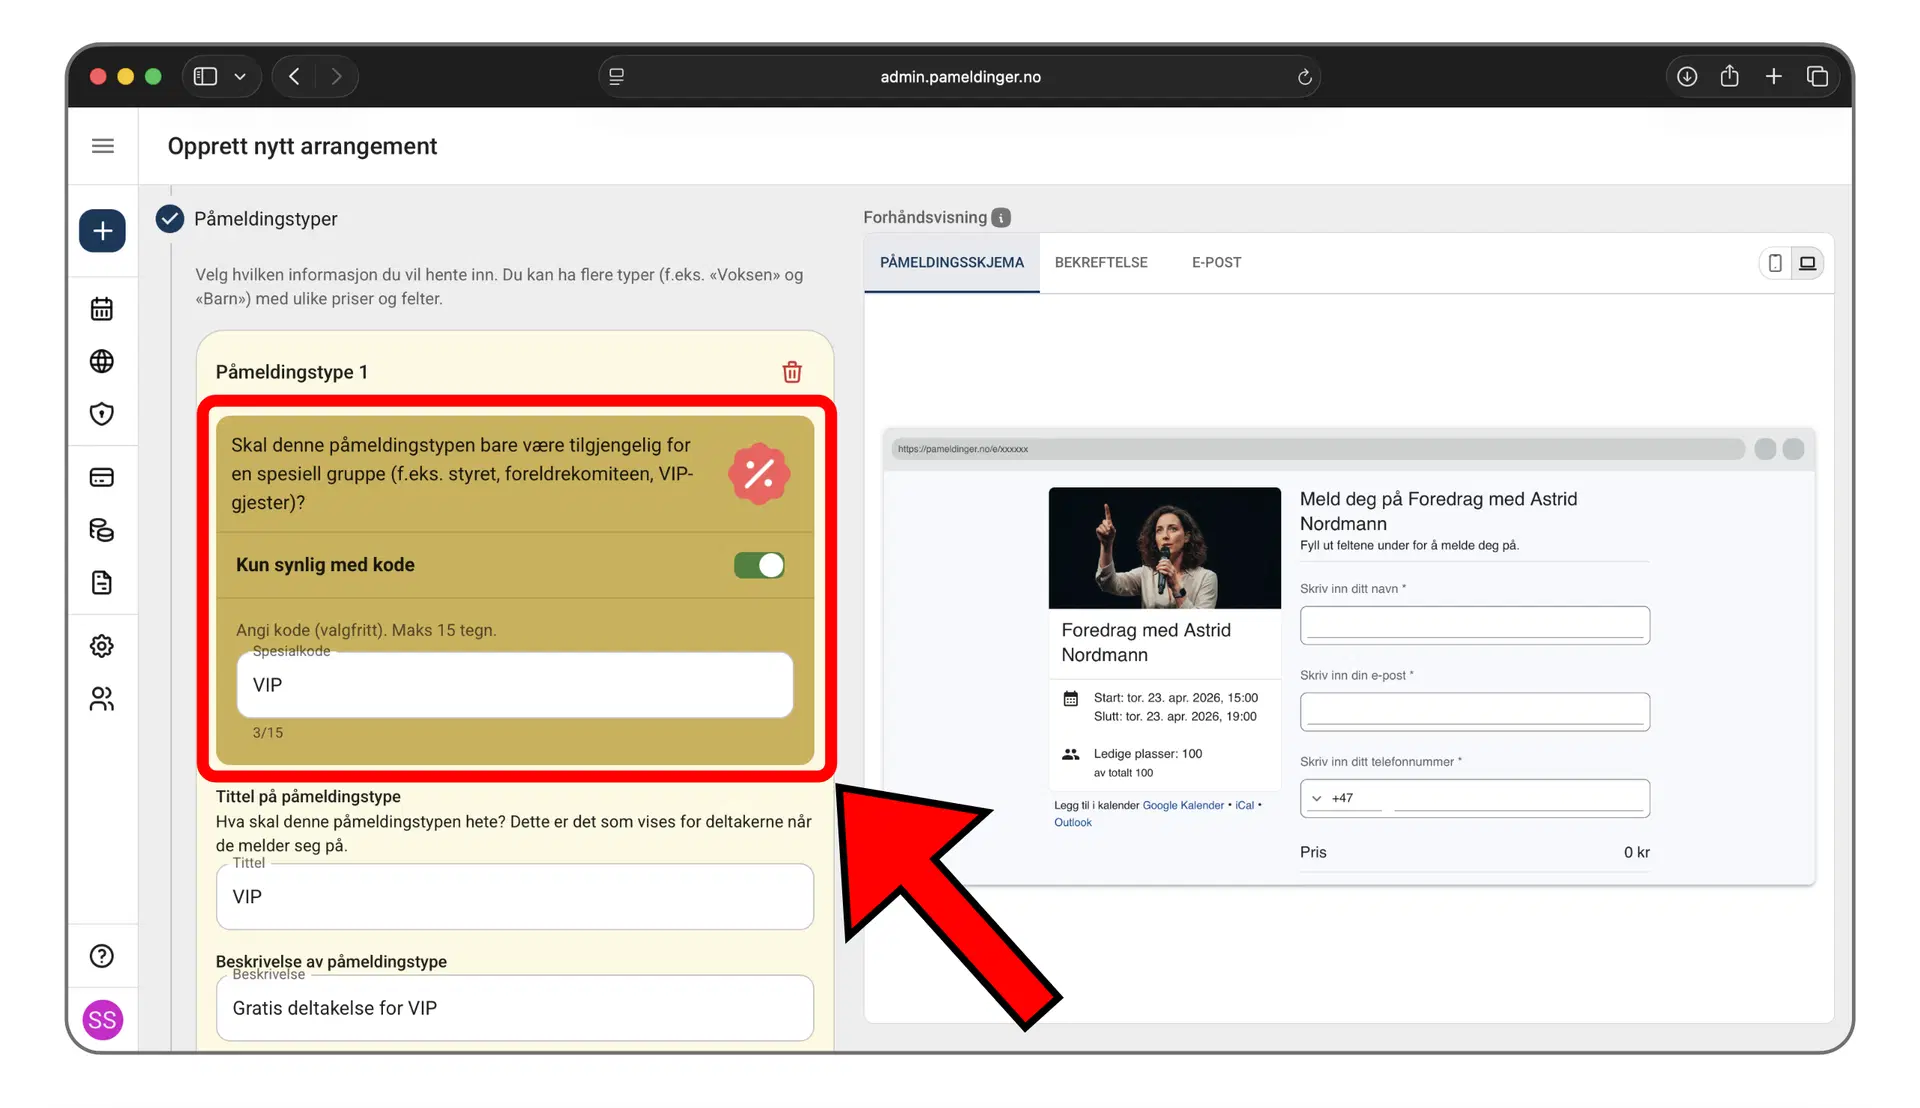Screen dimensions: 1920x1108
Task: Click the help question mark icon
Action: [x=102, y=956]
